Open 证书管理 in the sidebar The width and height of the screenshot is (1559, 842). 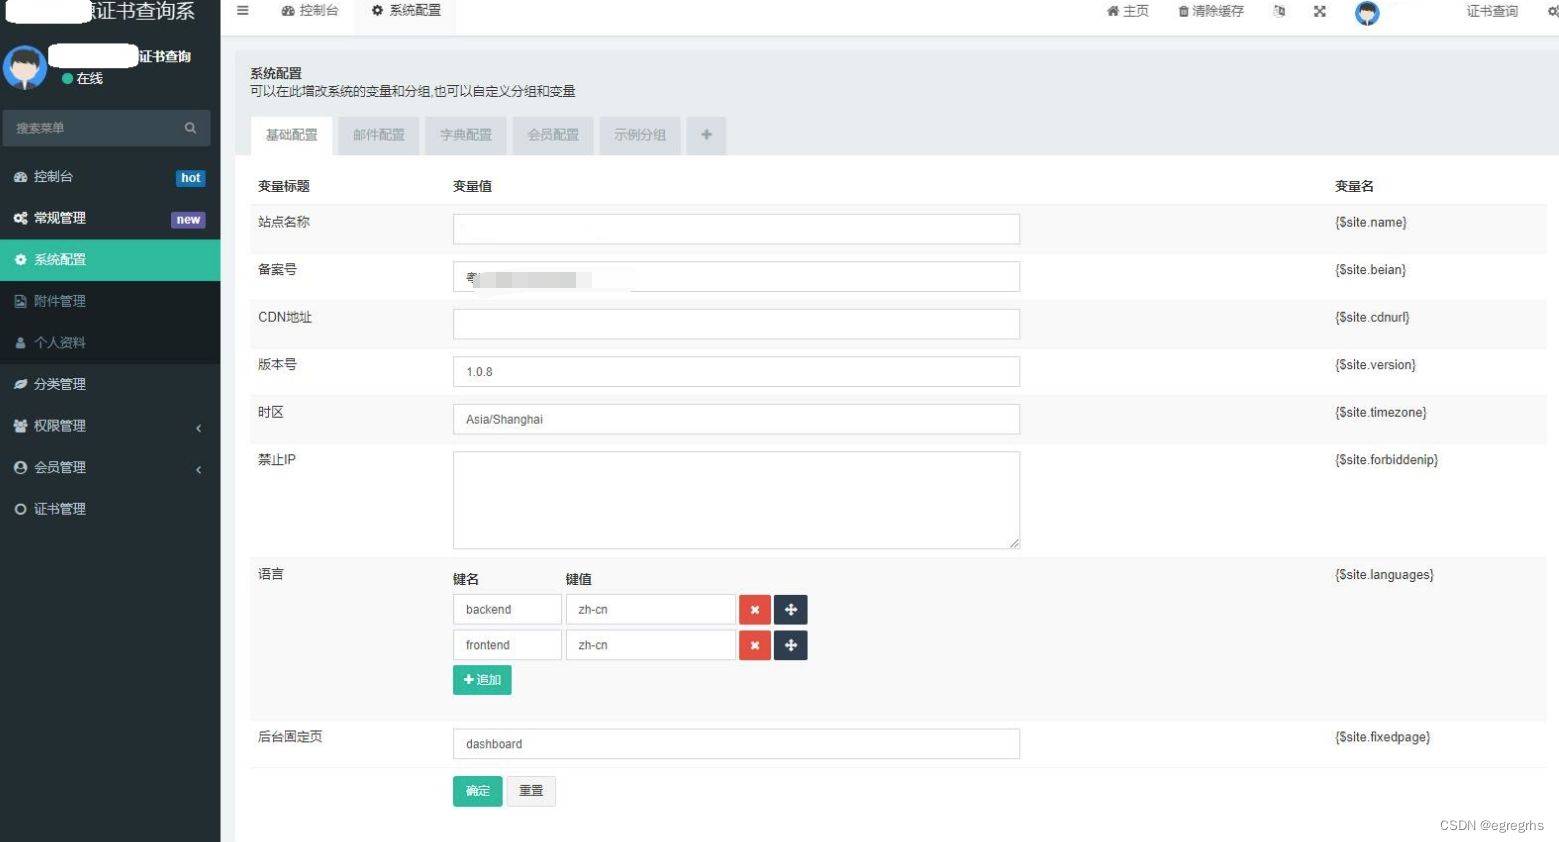tap(60, 509)
